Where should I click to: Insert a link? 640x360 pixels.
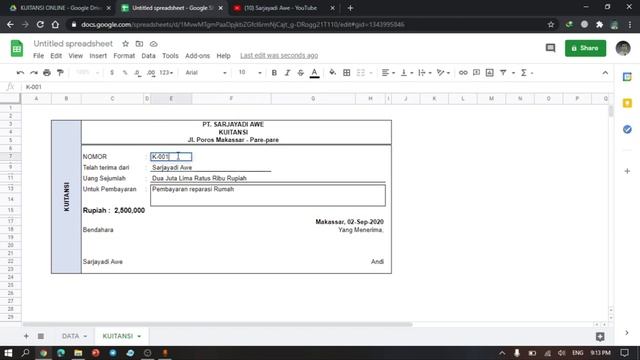click(x=463, y=73)
